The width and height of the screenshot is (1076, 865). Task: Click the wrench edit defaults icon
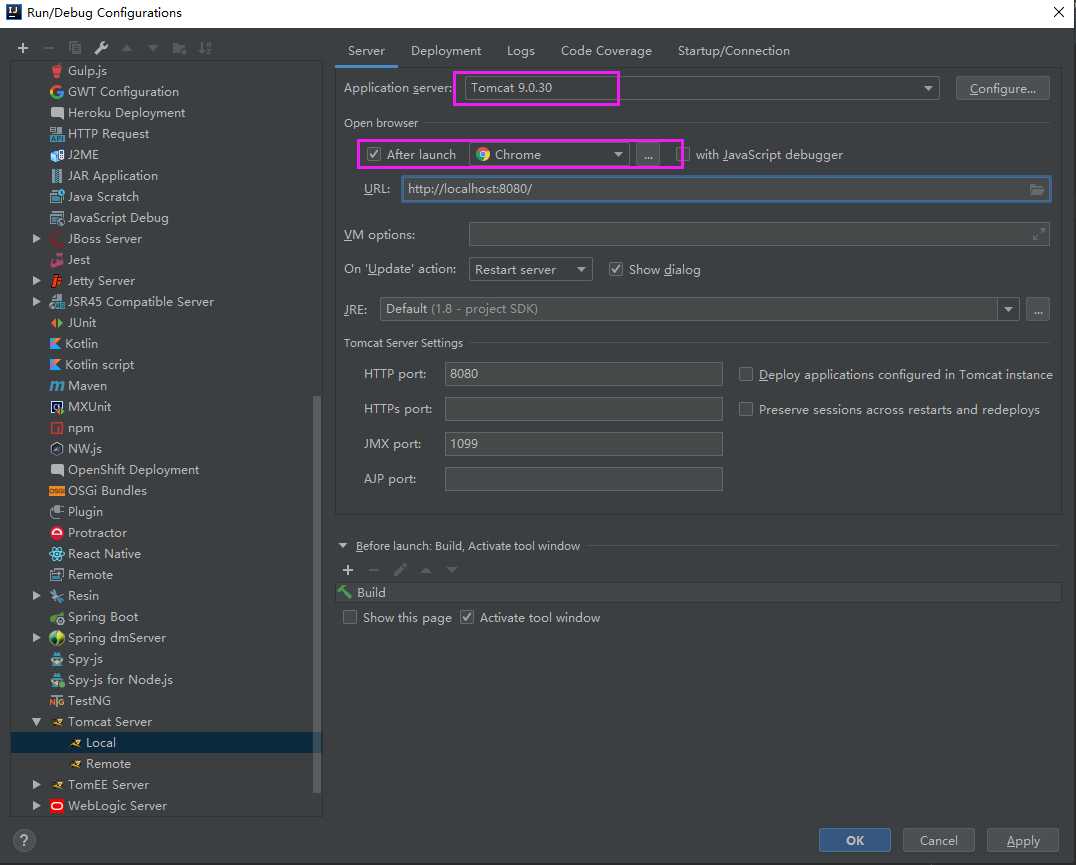click(x=101, y=48)
